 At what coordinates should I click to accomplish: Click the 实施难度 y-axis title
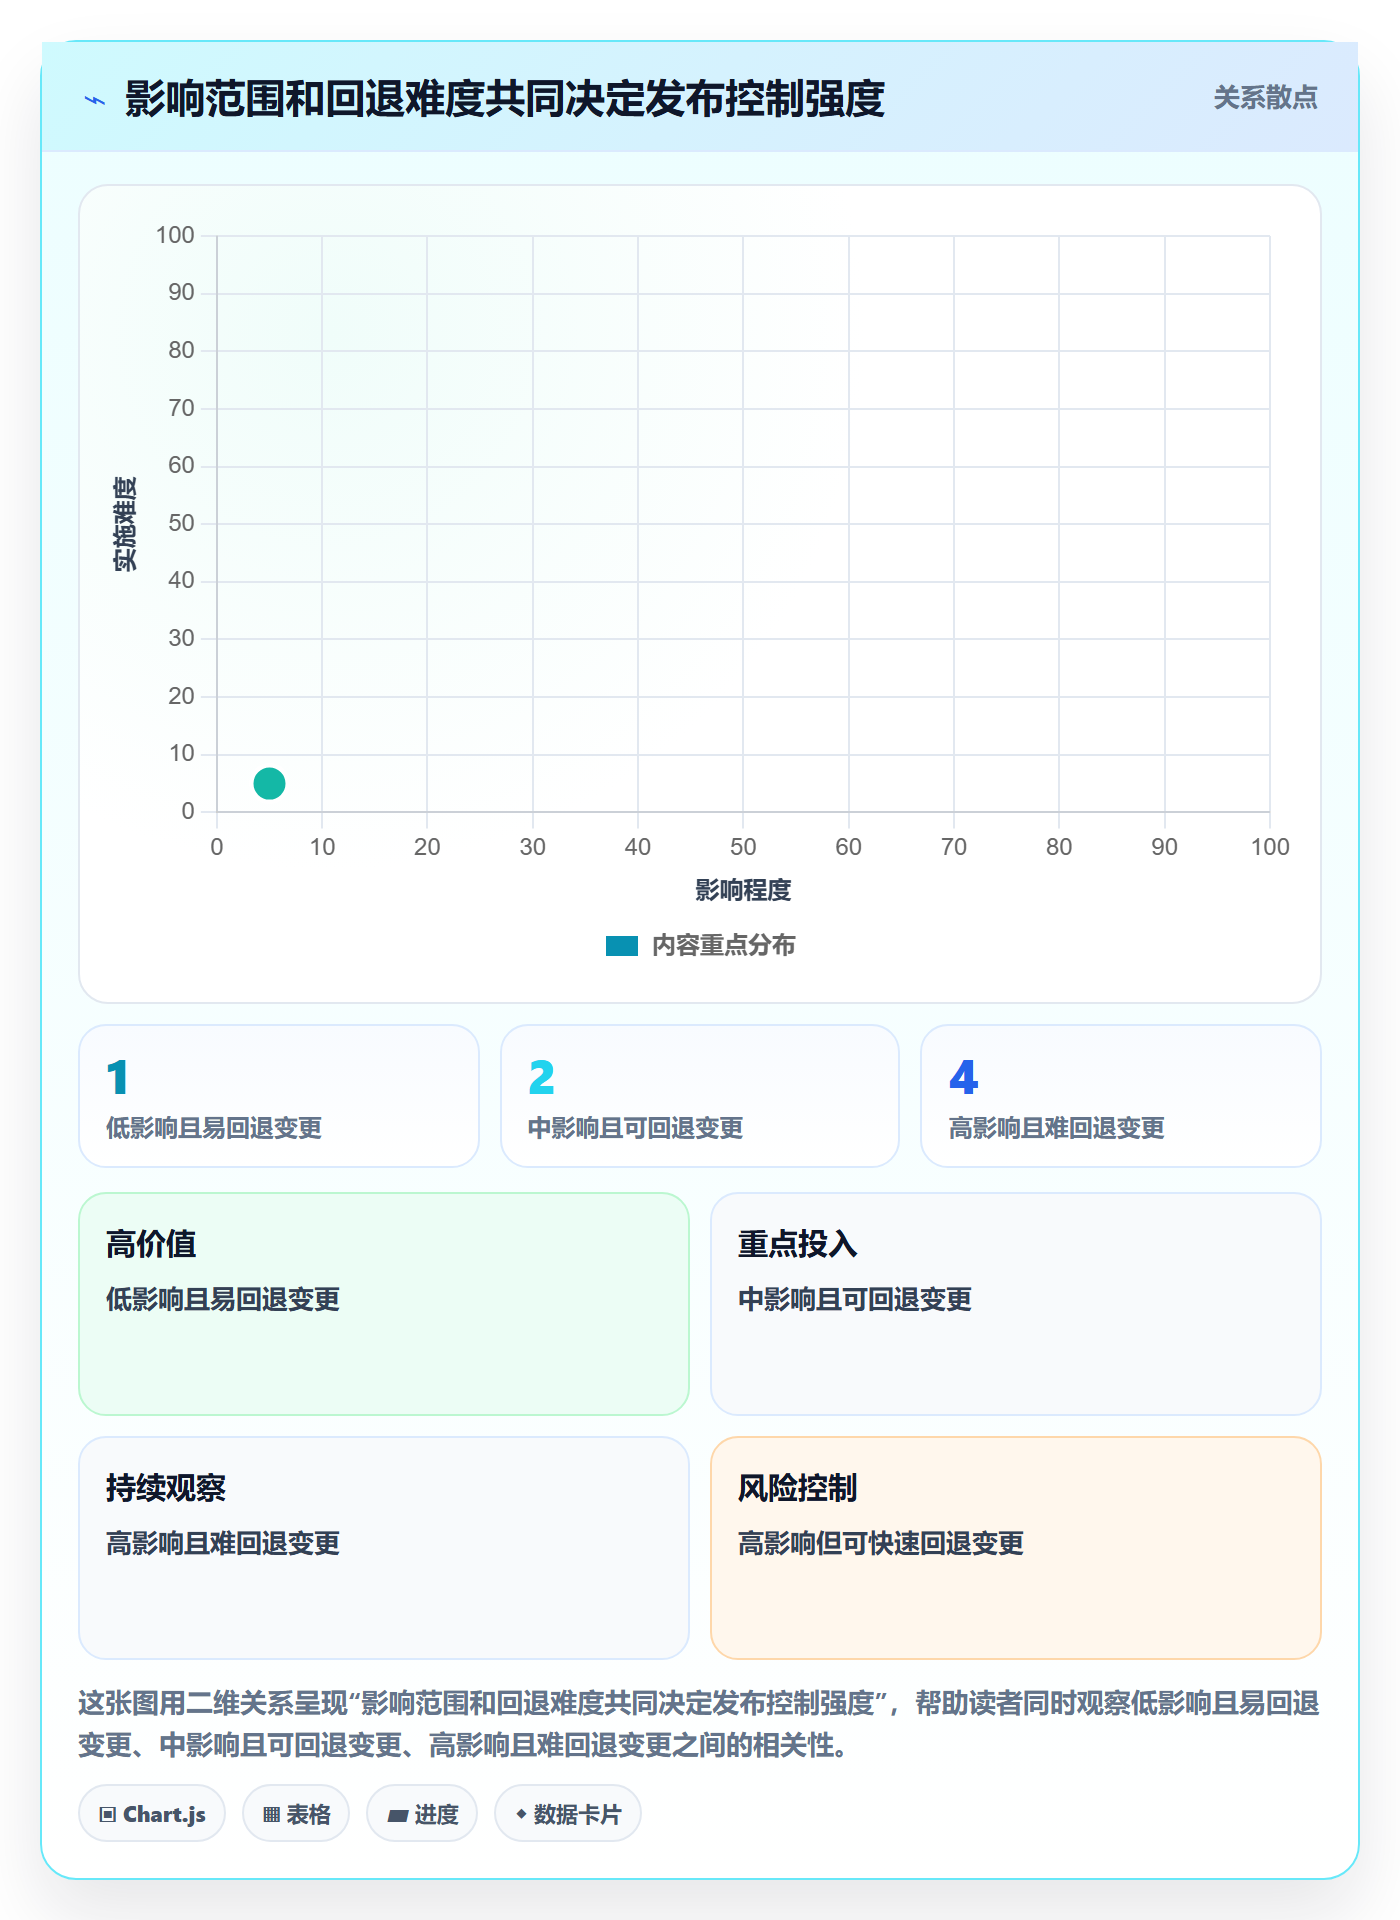pyautogui.click(x=125, y=524)
